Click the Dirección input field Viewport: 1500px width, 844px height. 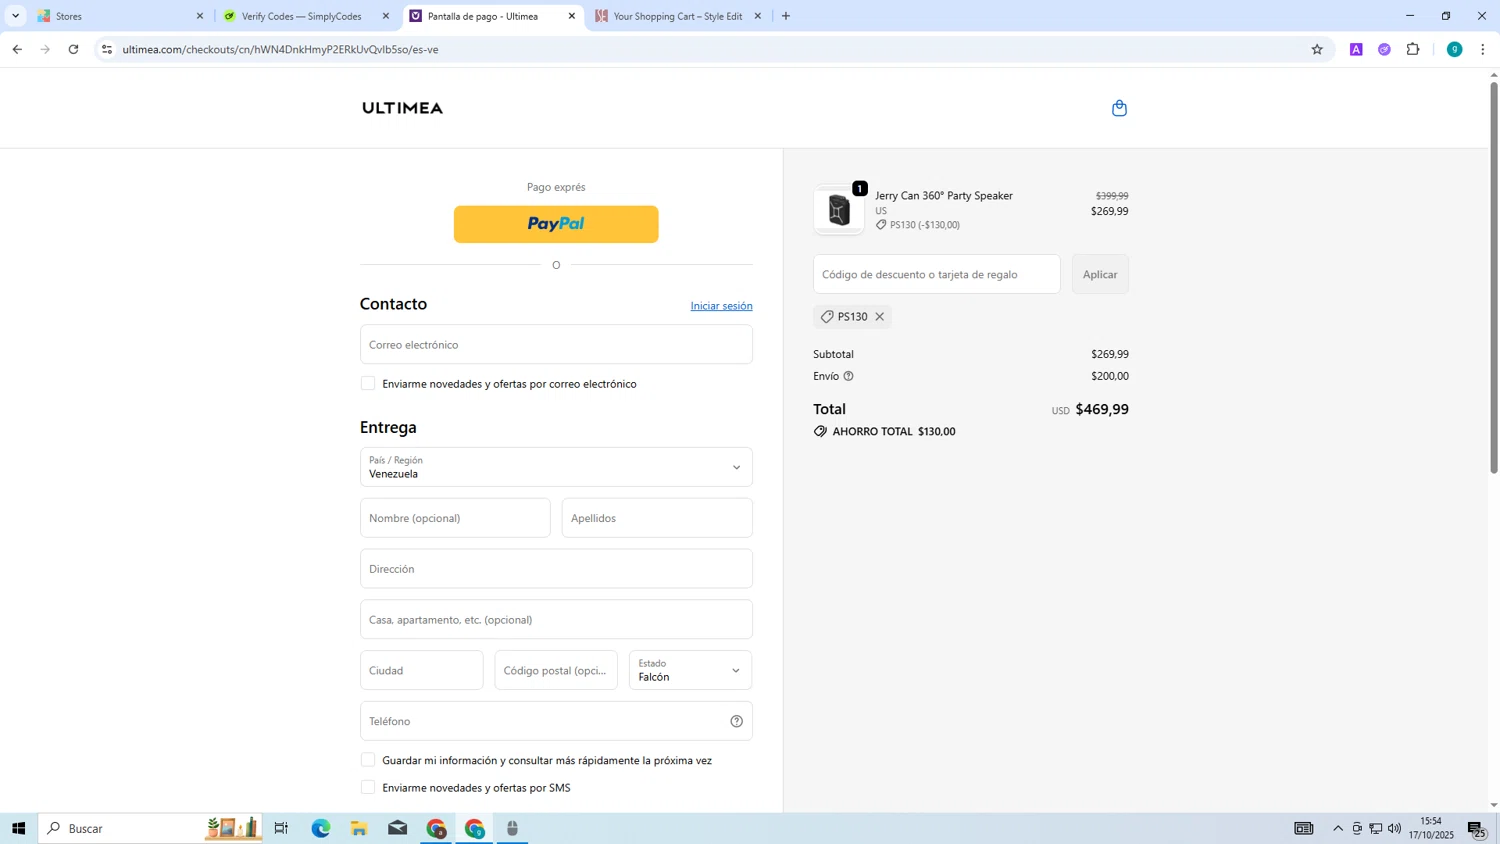(556, 569)
